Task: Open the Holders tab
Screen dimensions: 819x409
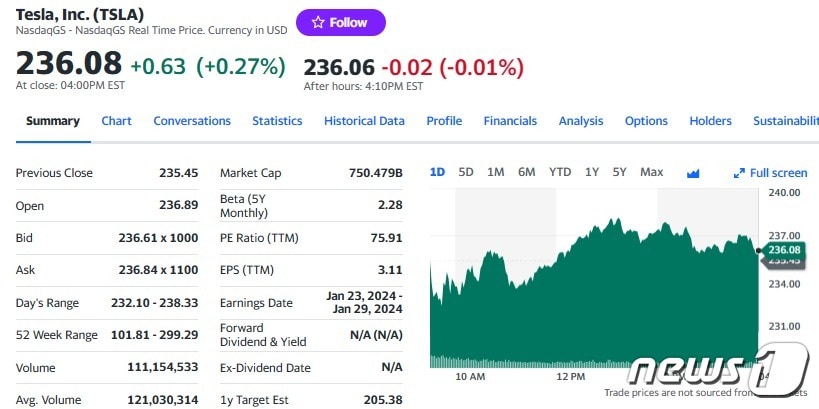Action: (710, 121)
